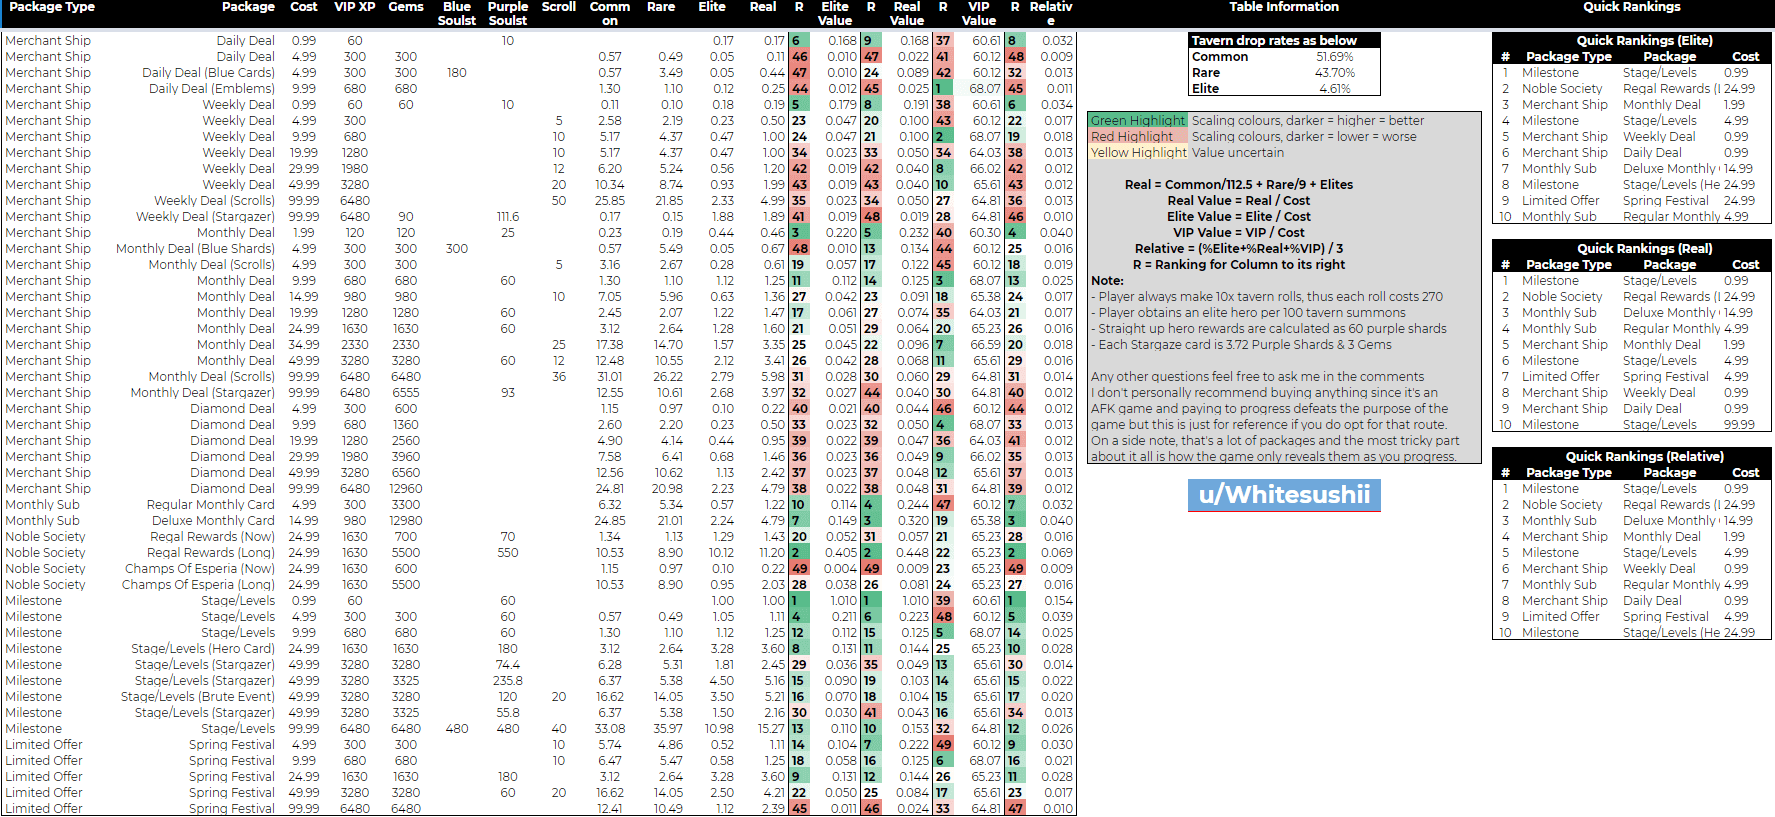Image resolution: width=1775 pixels, height=817 pixels.
Task: Select the Real Value cell "0.448"
Action: point(913,553)
